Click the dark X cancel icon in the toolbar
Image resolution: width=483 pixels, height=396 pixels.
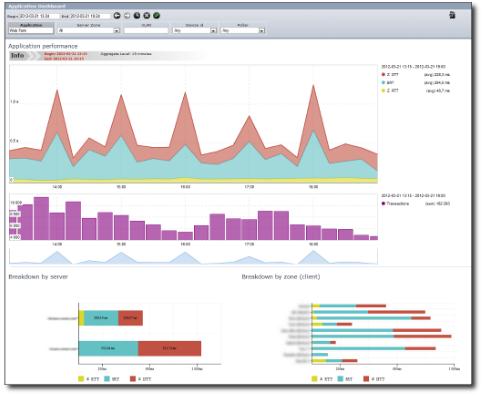pyautogui.click(x=147, y=16)
